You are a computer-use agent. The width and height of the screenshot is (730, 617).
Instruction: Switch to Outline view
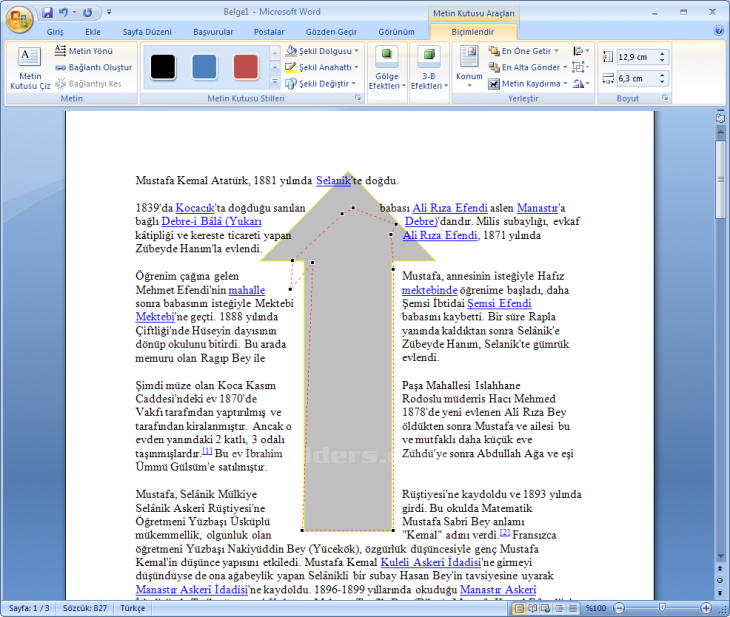point(559,608)
